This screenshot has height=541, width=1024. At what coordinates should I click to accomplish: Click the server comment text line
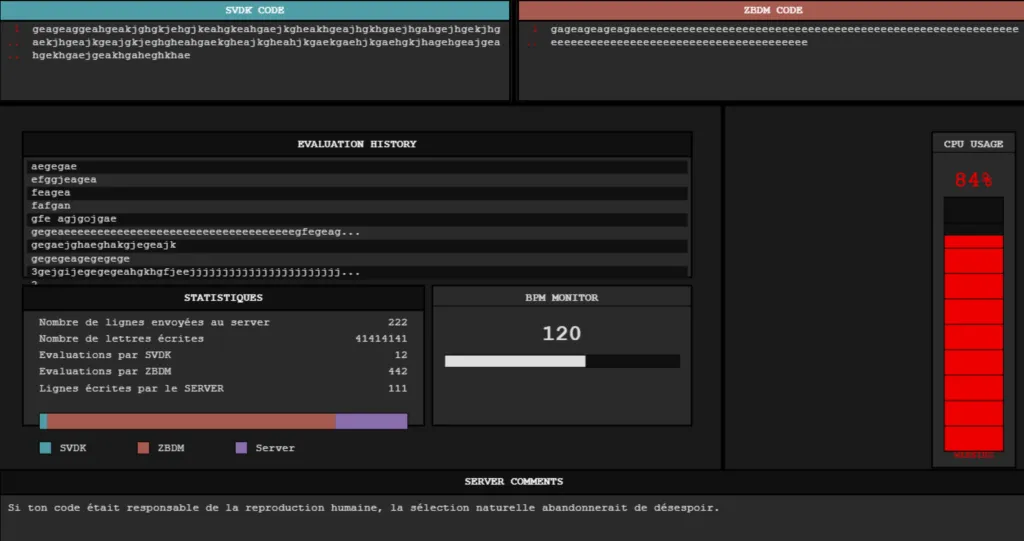coord(363,508)
